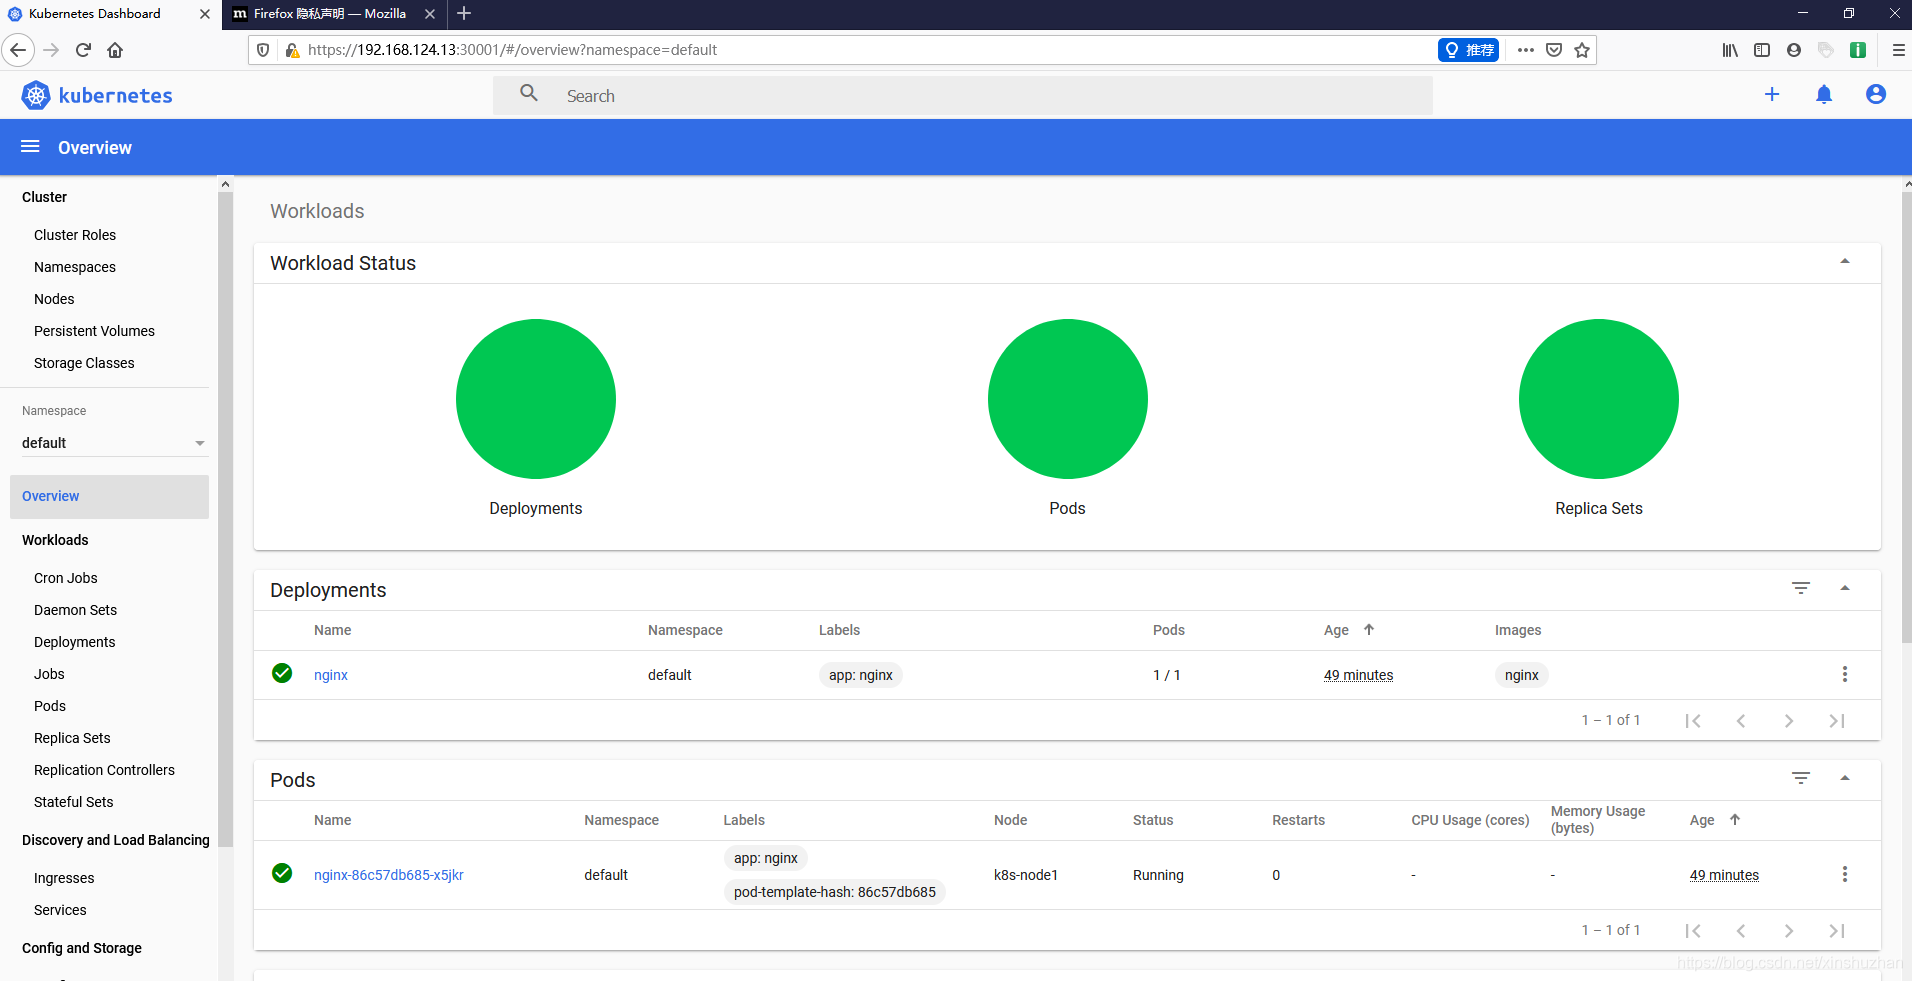This screenshot has width=1912, height=981.
Task: Click the Cluster sidebar heading
Action: click(44, 197)
